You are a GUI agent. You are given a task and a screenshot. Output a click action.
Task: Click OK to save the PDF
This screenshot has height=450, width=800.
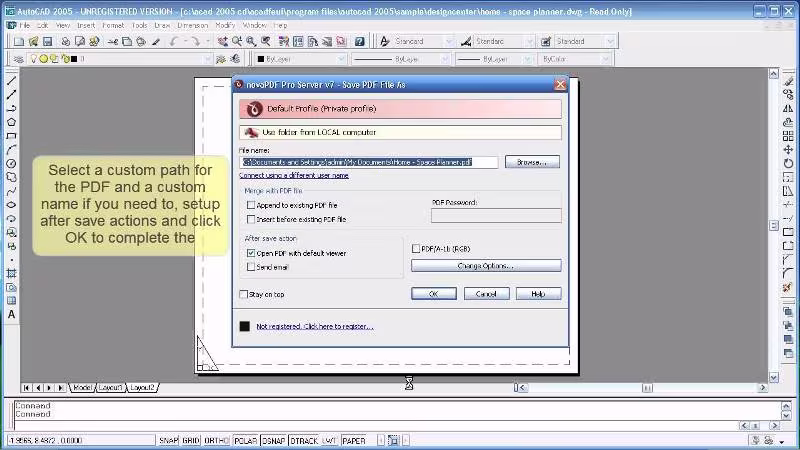coord(434,294)
